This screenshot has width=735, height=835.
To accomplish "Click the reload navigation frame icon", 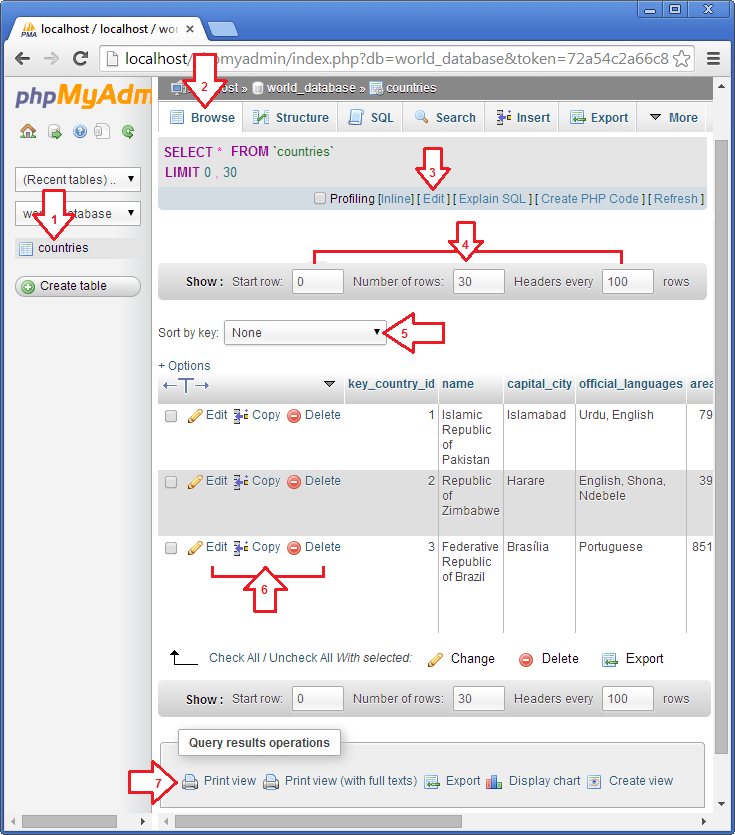I will tap(128, 131).
